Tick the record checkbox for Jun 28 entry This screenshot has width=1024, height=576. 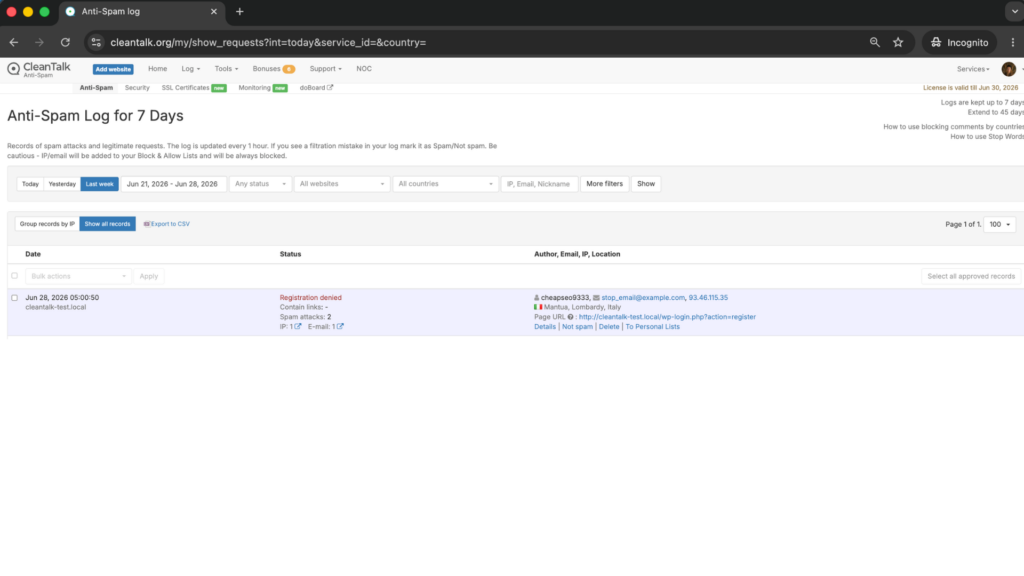[x=14, y=298]
